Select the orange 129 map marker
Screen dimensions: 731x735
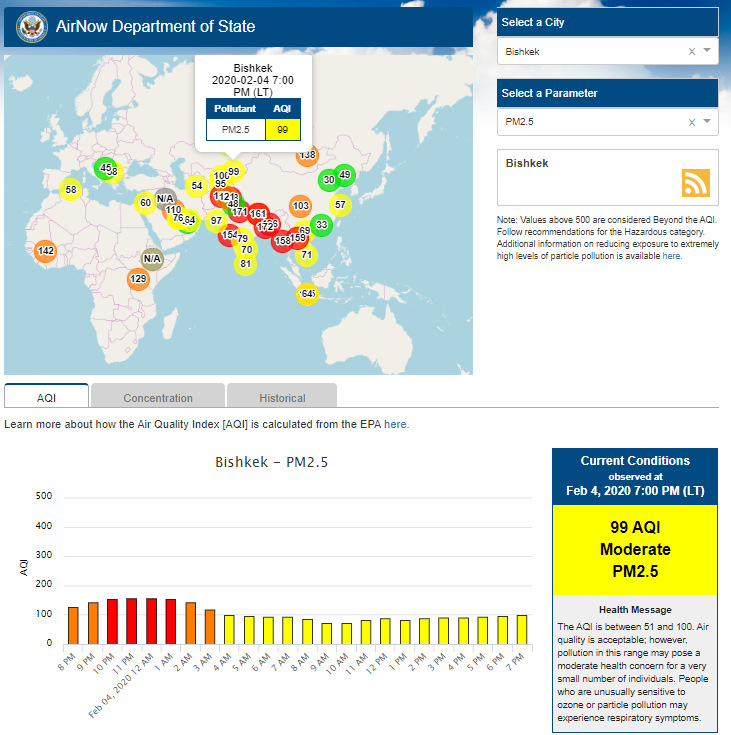138,279
